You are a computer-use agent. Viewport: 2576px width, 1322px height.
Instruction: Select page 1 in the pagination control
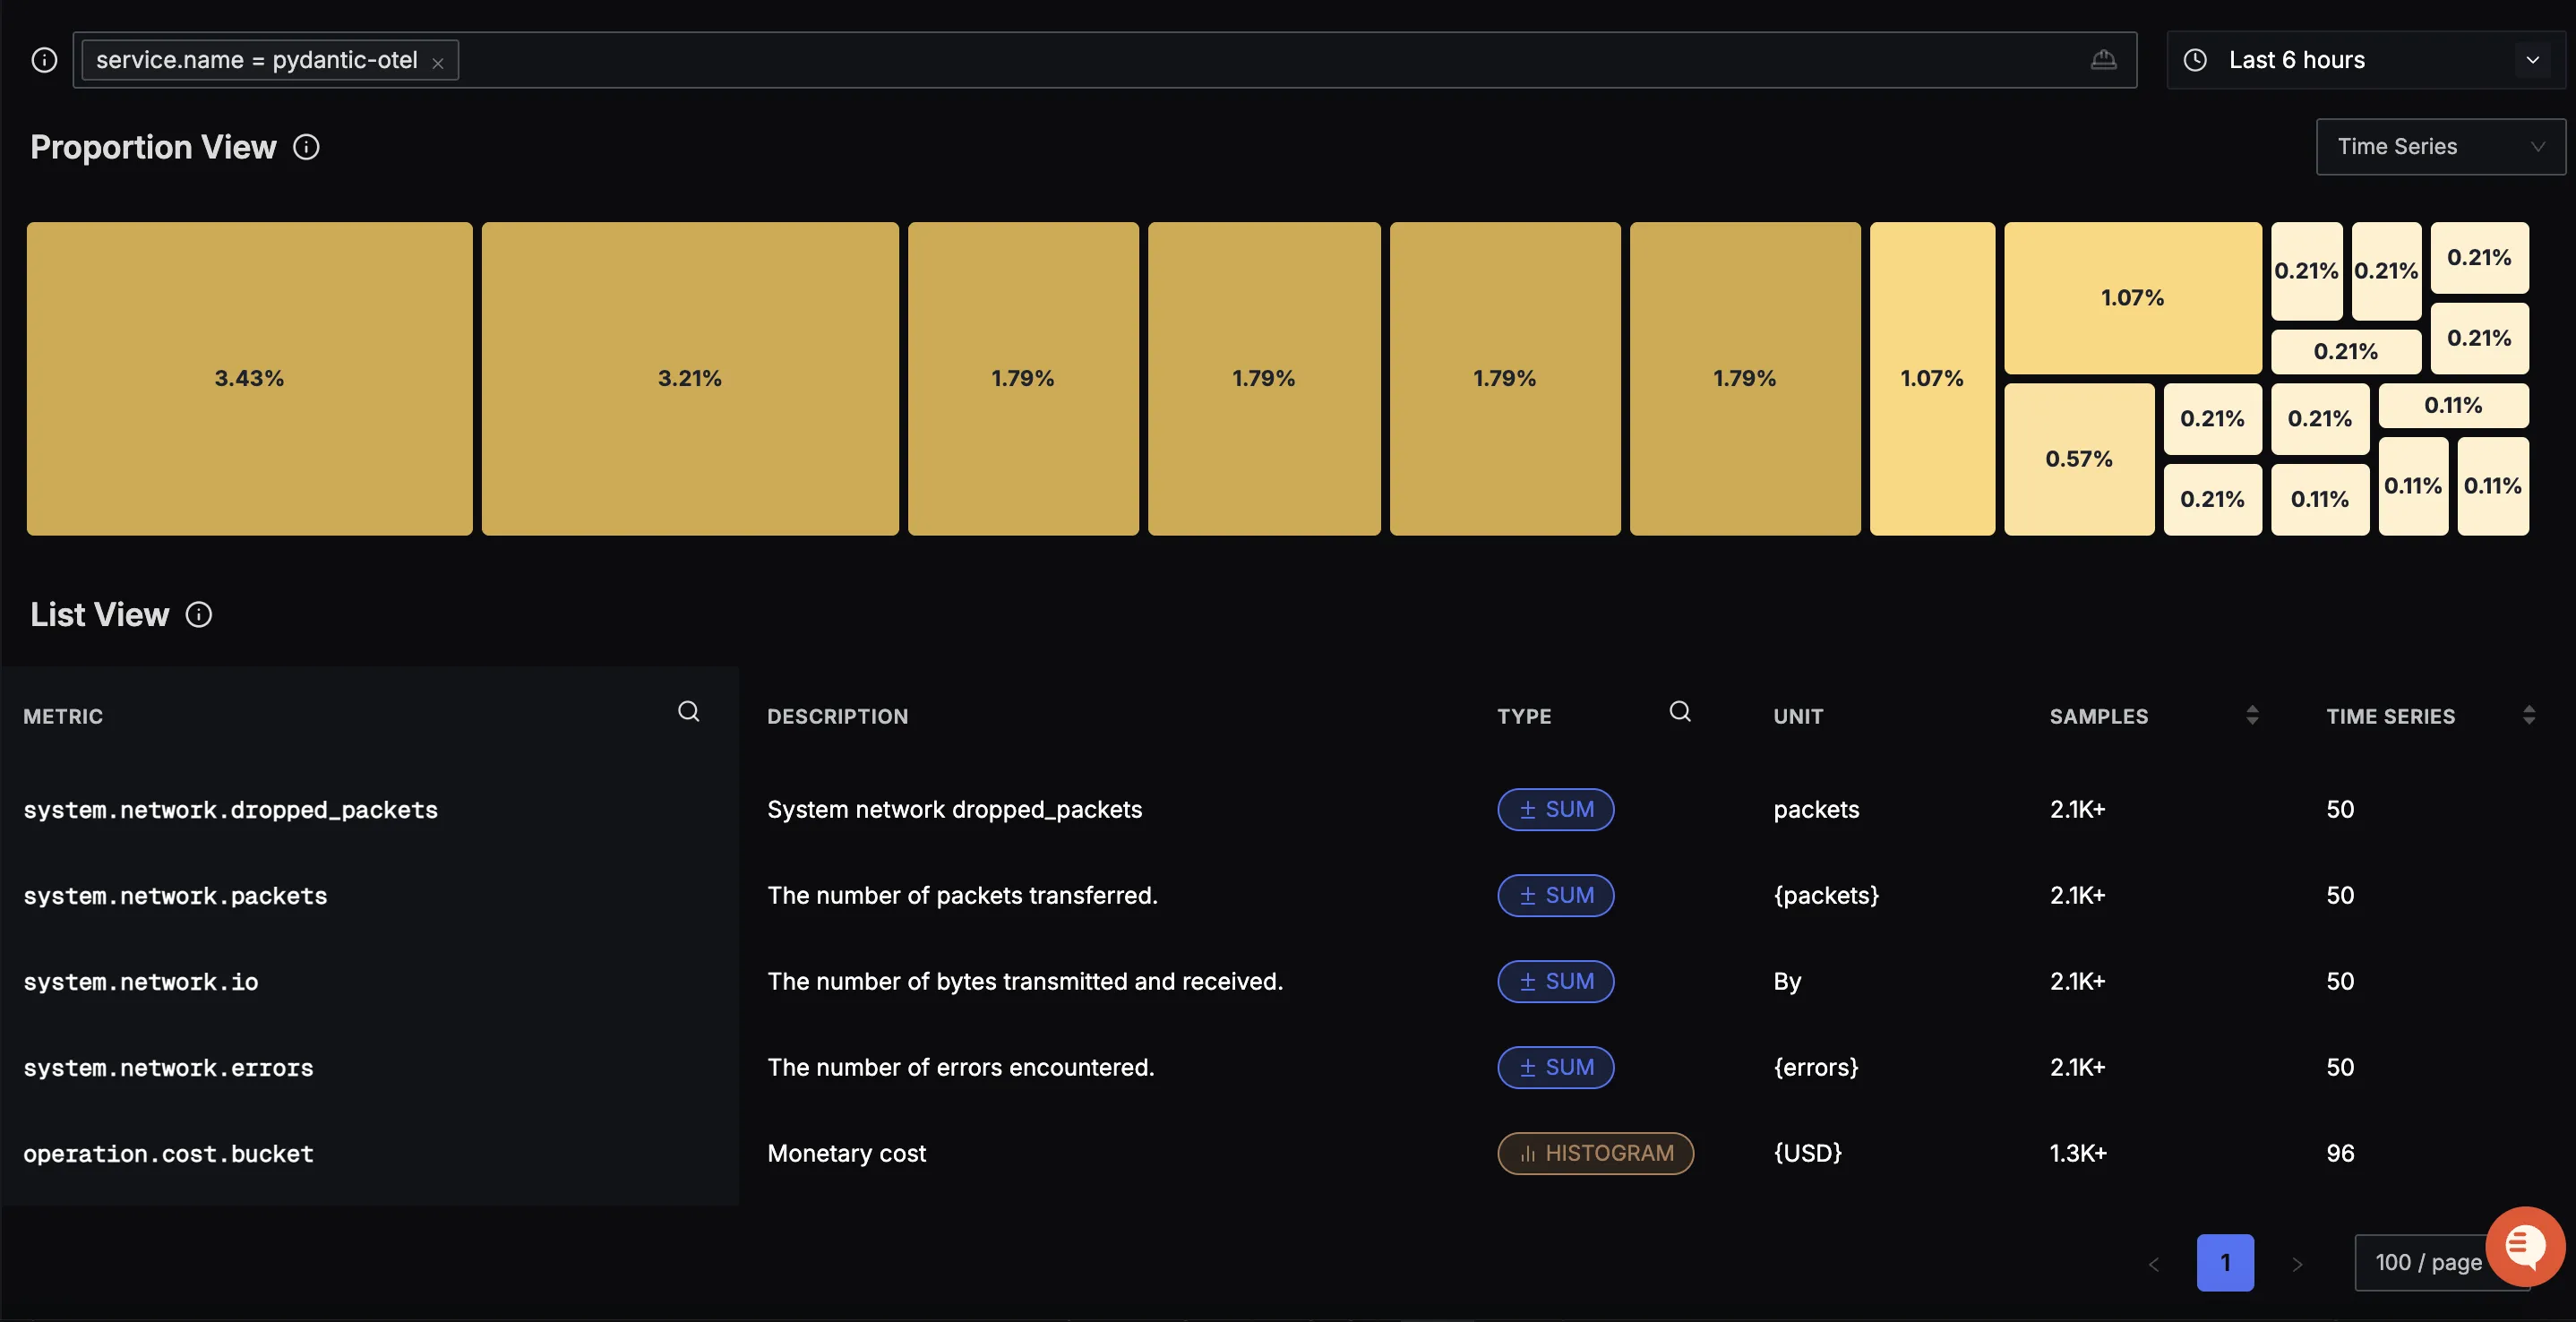pos(2225,1262)
